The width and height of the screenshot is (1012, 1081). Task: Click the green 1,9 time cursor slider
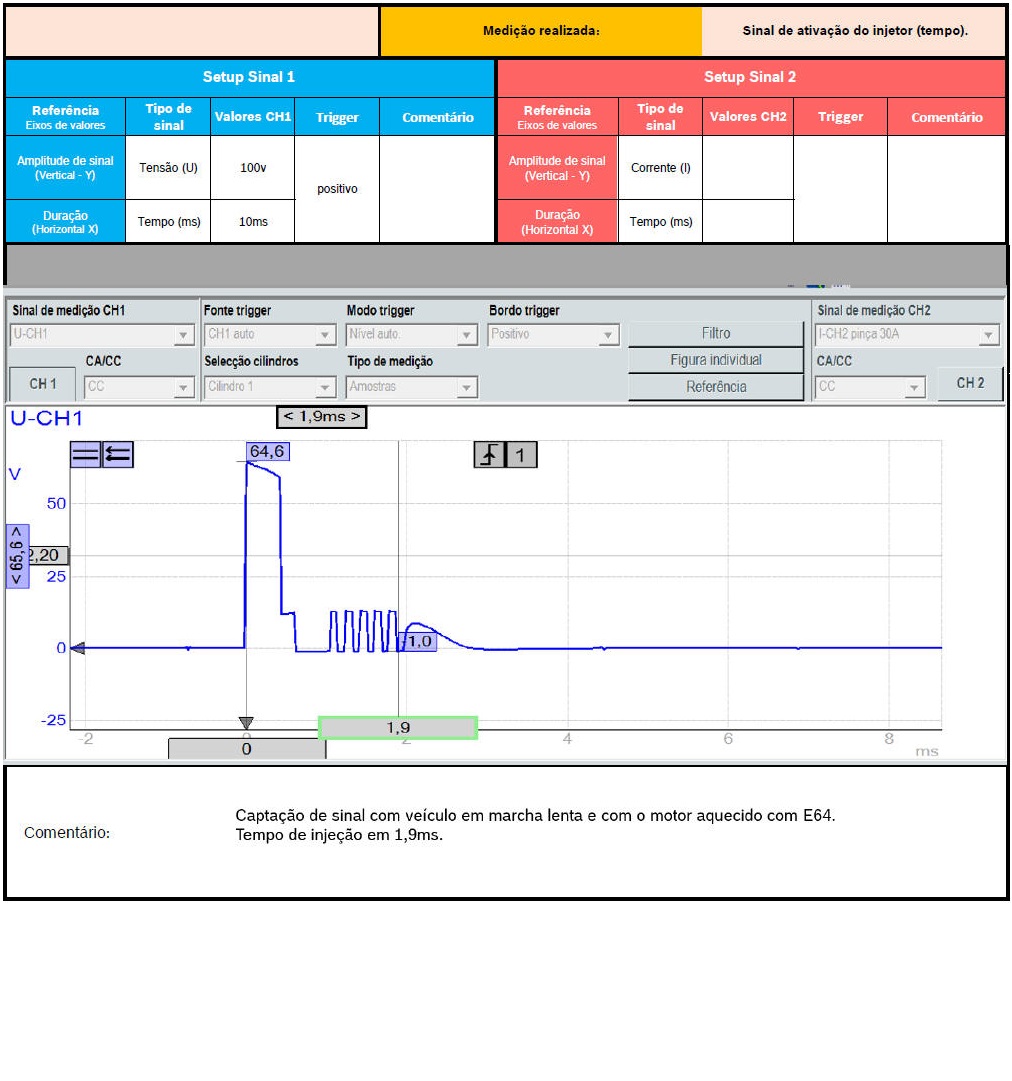click(398, 728)
